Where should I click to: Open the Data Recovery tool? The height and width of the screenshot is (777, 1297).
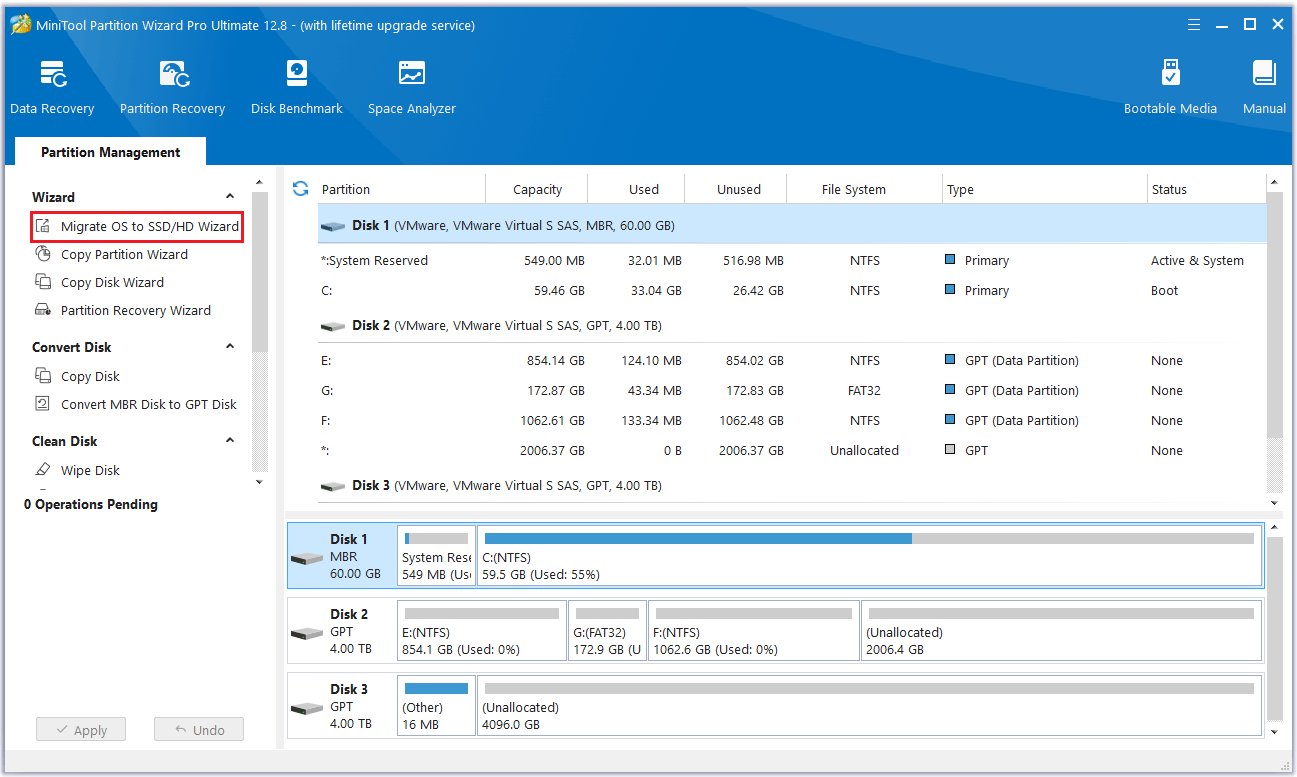pos(52,88)
